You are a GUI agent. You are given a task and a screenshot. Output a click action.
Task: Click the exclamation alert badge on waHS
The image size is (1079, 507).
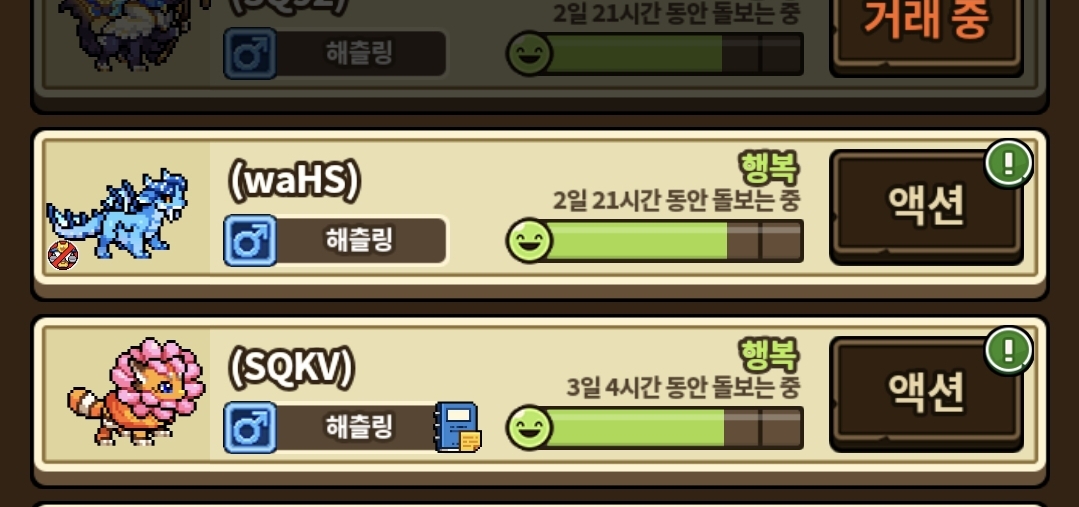[x=1009, y=164]
